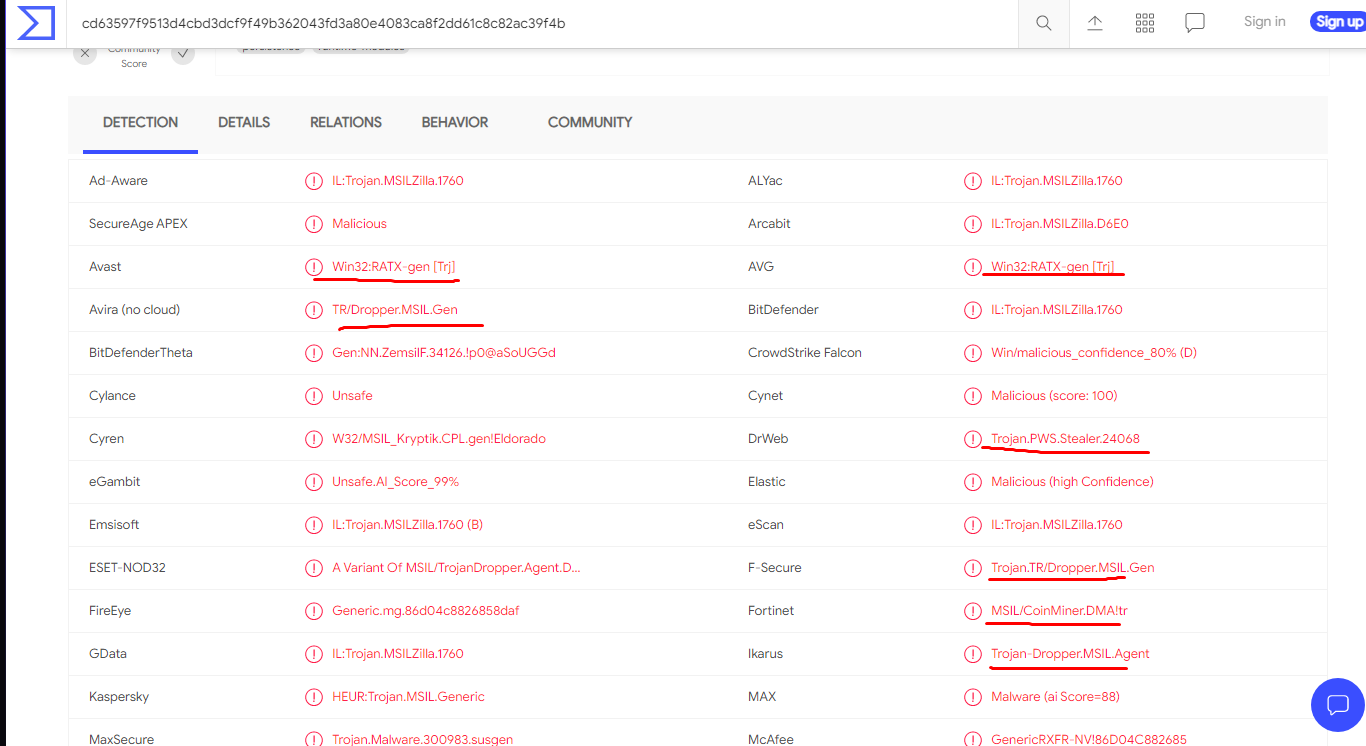
Task: Click the search magnifier icon
Action: tap(1044, 23)
